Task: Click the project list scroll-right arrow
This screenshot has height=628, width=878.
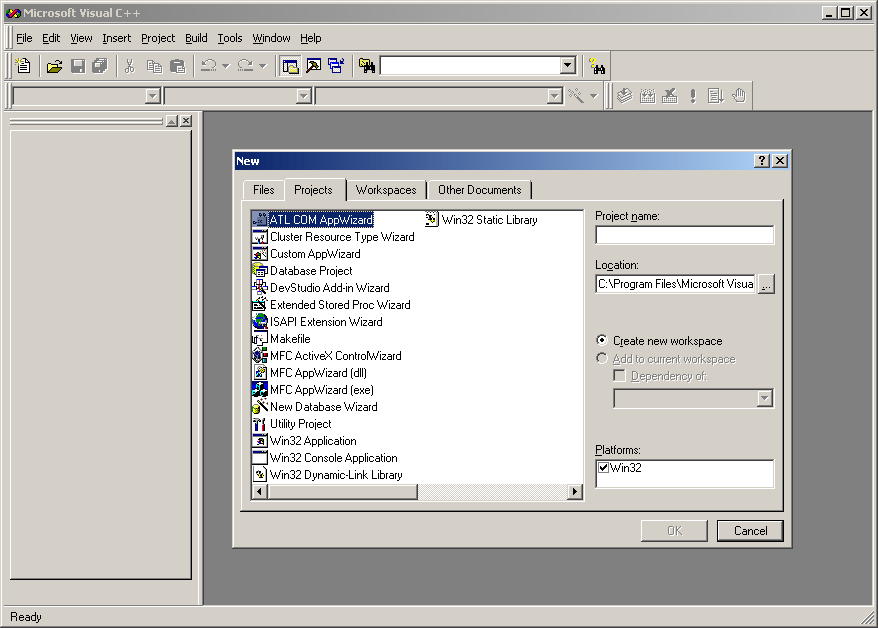Action: (575, 492)
